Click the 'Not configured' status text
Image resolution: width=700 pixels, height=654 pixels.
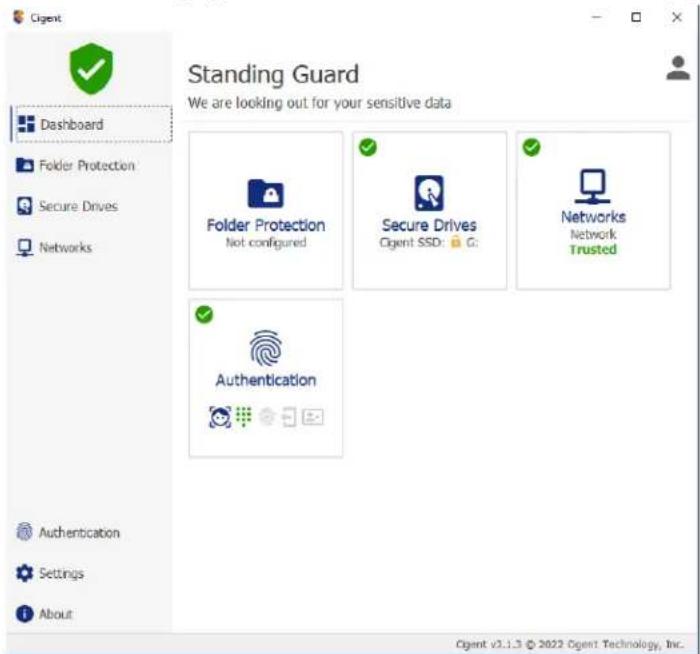(266, 242)
